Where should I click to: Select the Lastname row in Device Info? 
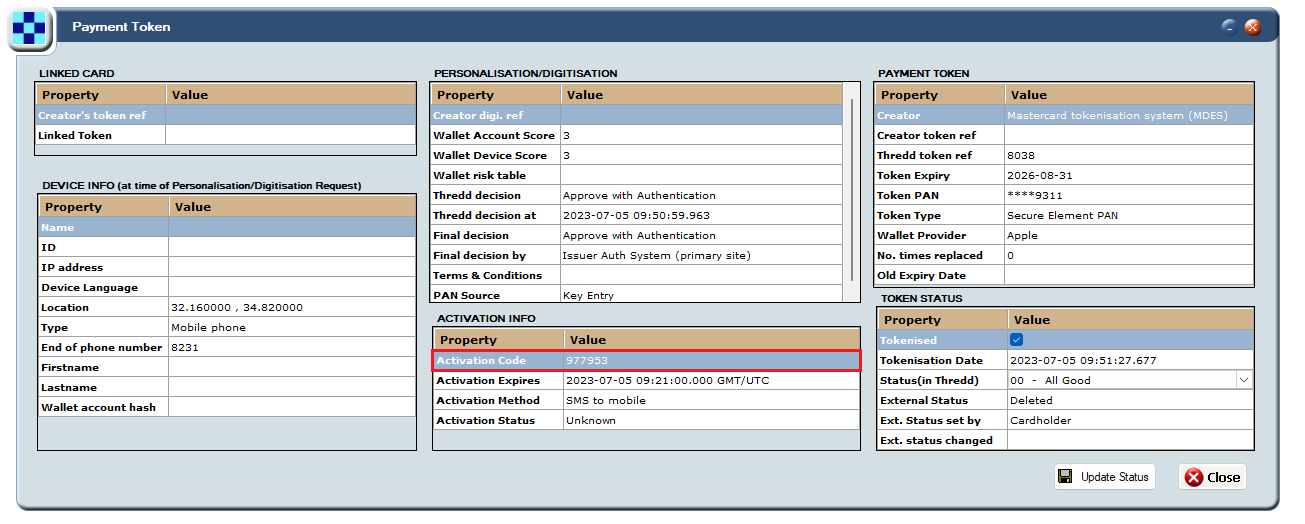tap(227, 387)
